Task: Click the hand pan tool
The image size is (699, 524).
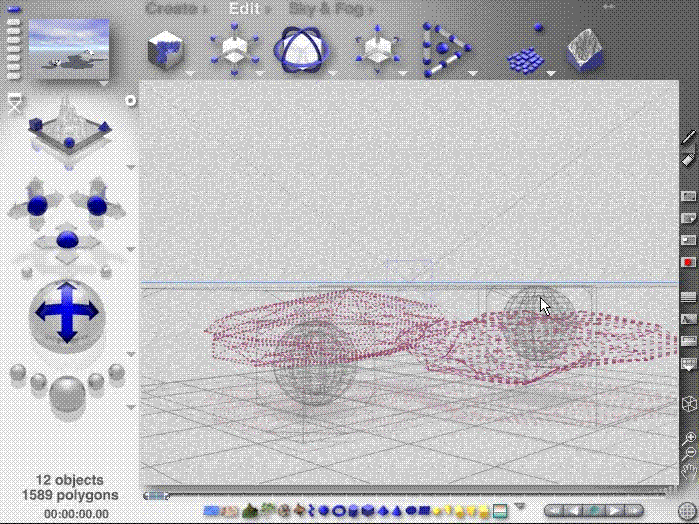Action: pyautogui.click(x=688, y=471)
